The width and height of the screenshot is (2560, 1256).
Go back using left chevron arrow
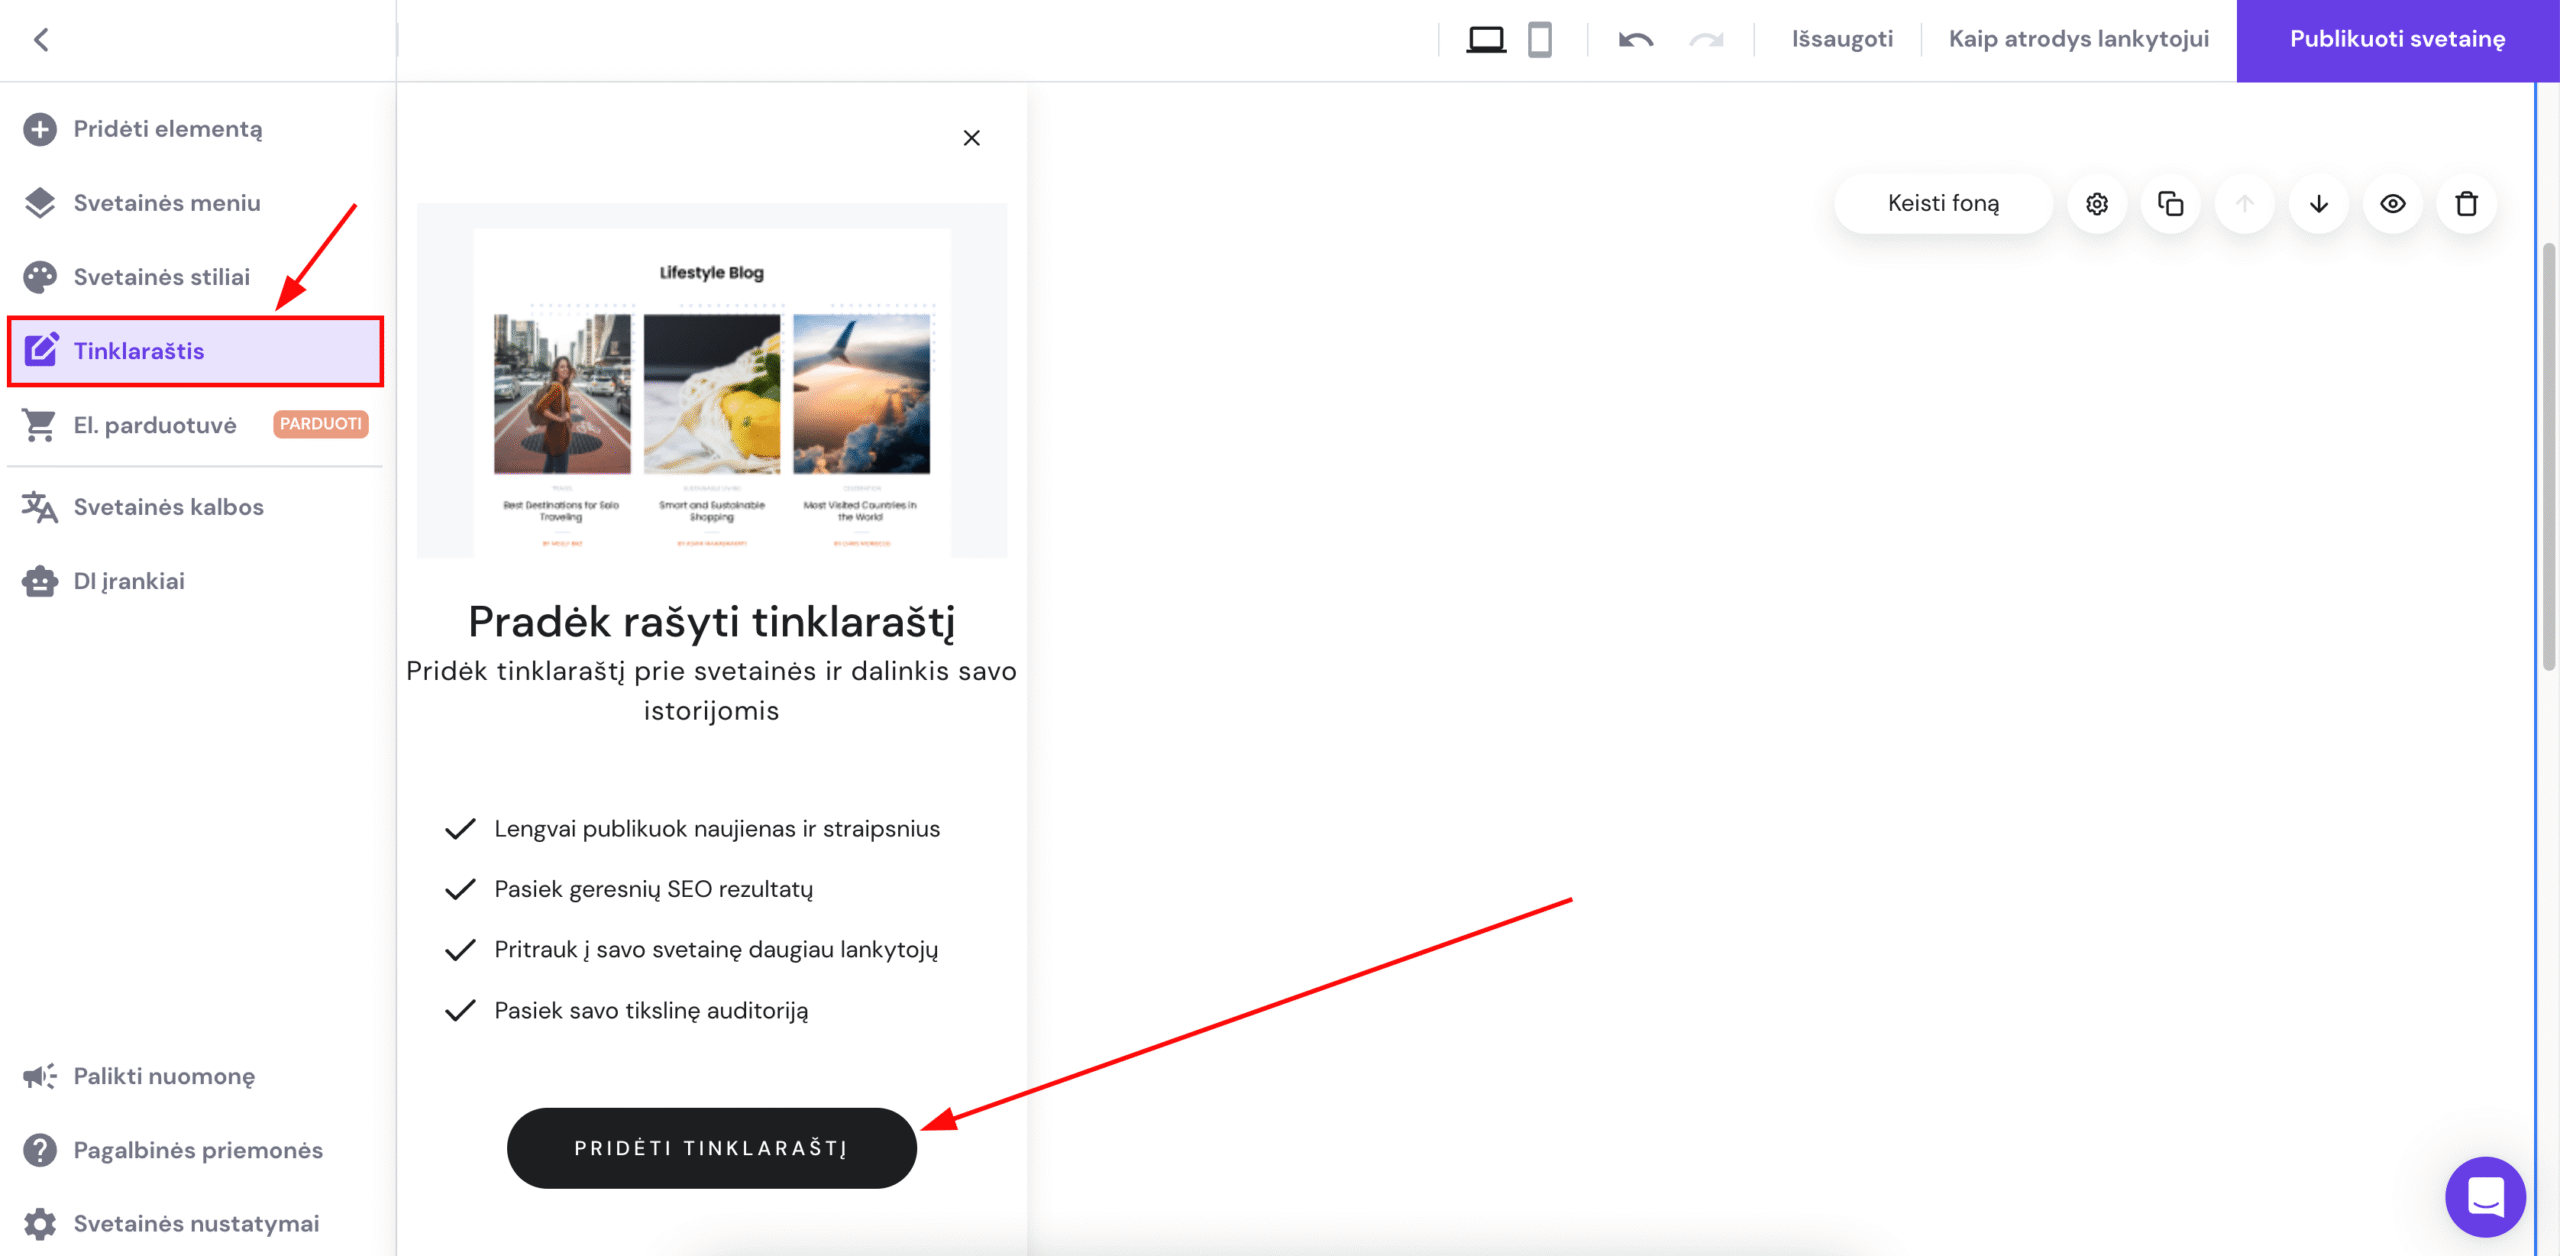point(41,40)
